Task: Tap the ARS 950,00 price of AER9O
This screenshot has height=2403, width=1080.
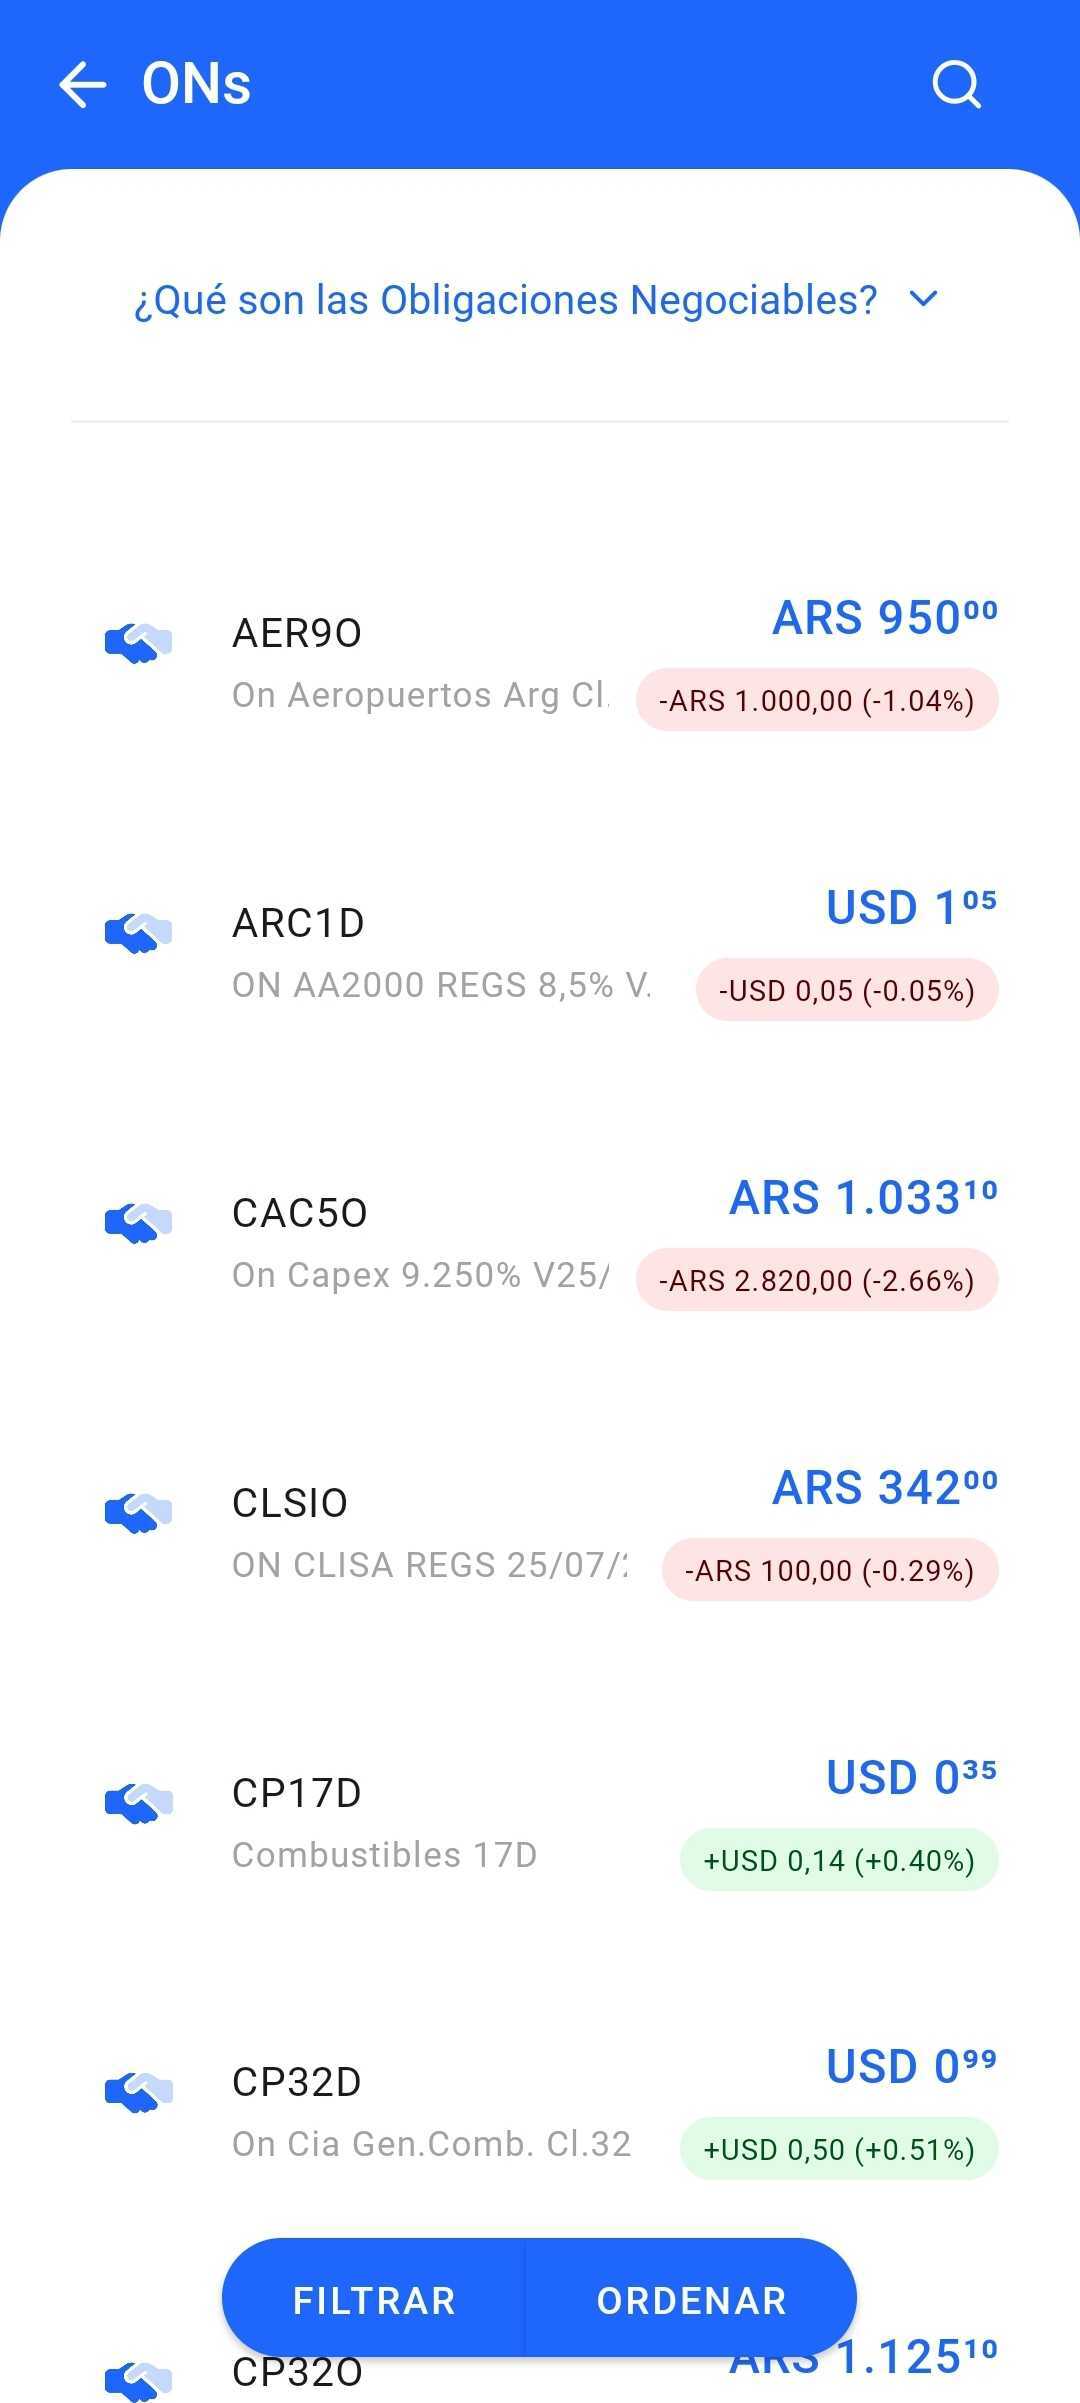Action: pos(885,617)
